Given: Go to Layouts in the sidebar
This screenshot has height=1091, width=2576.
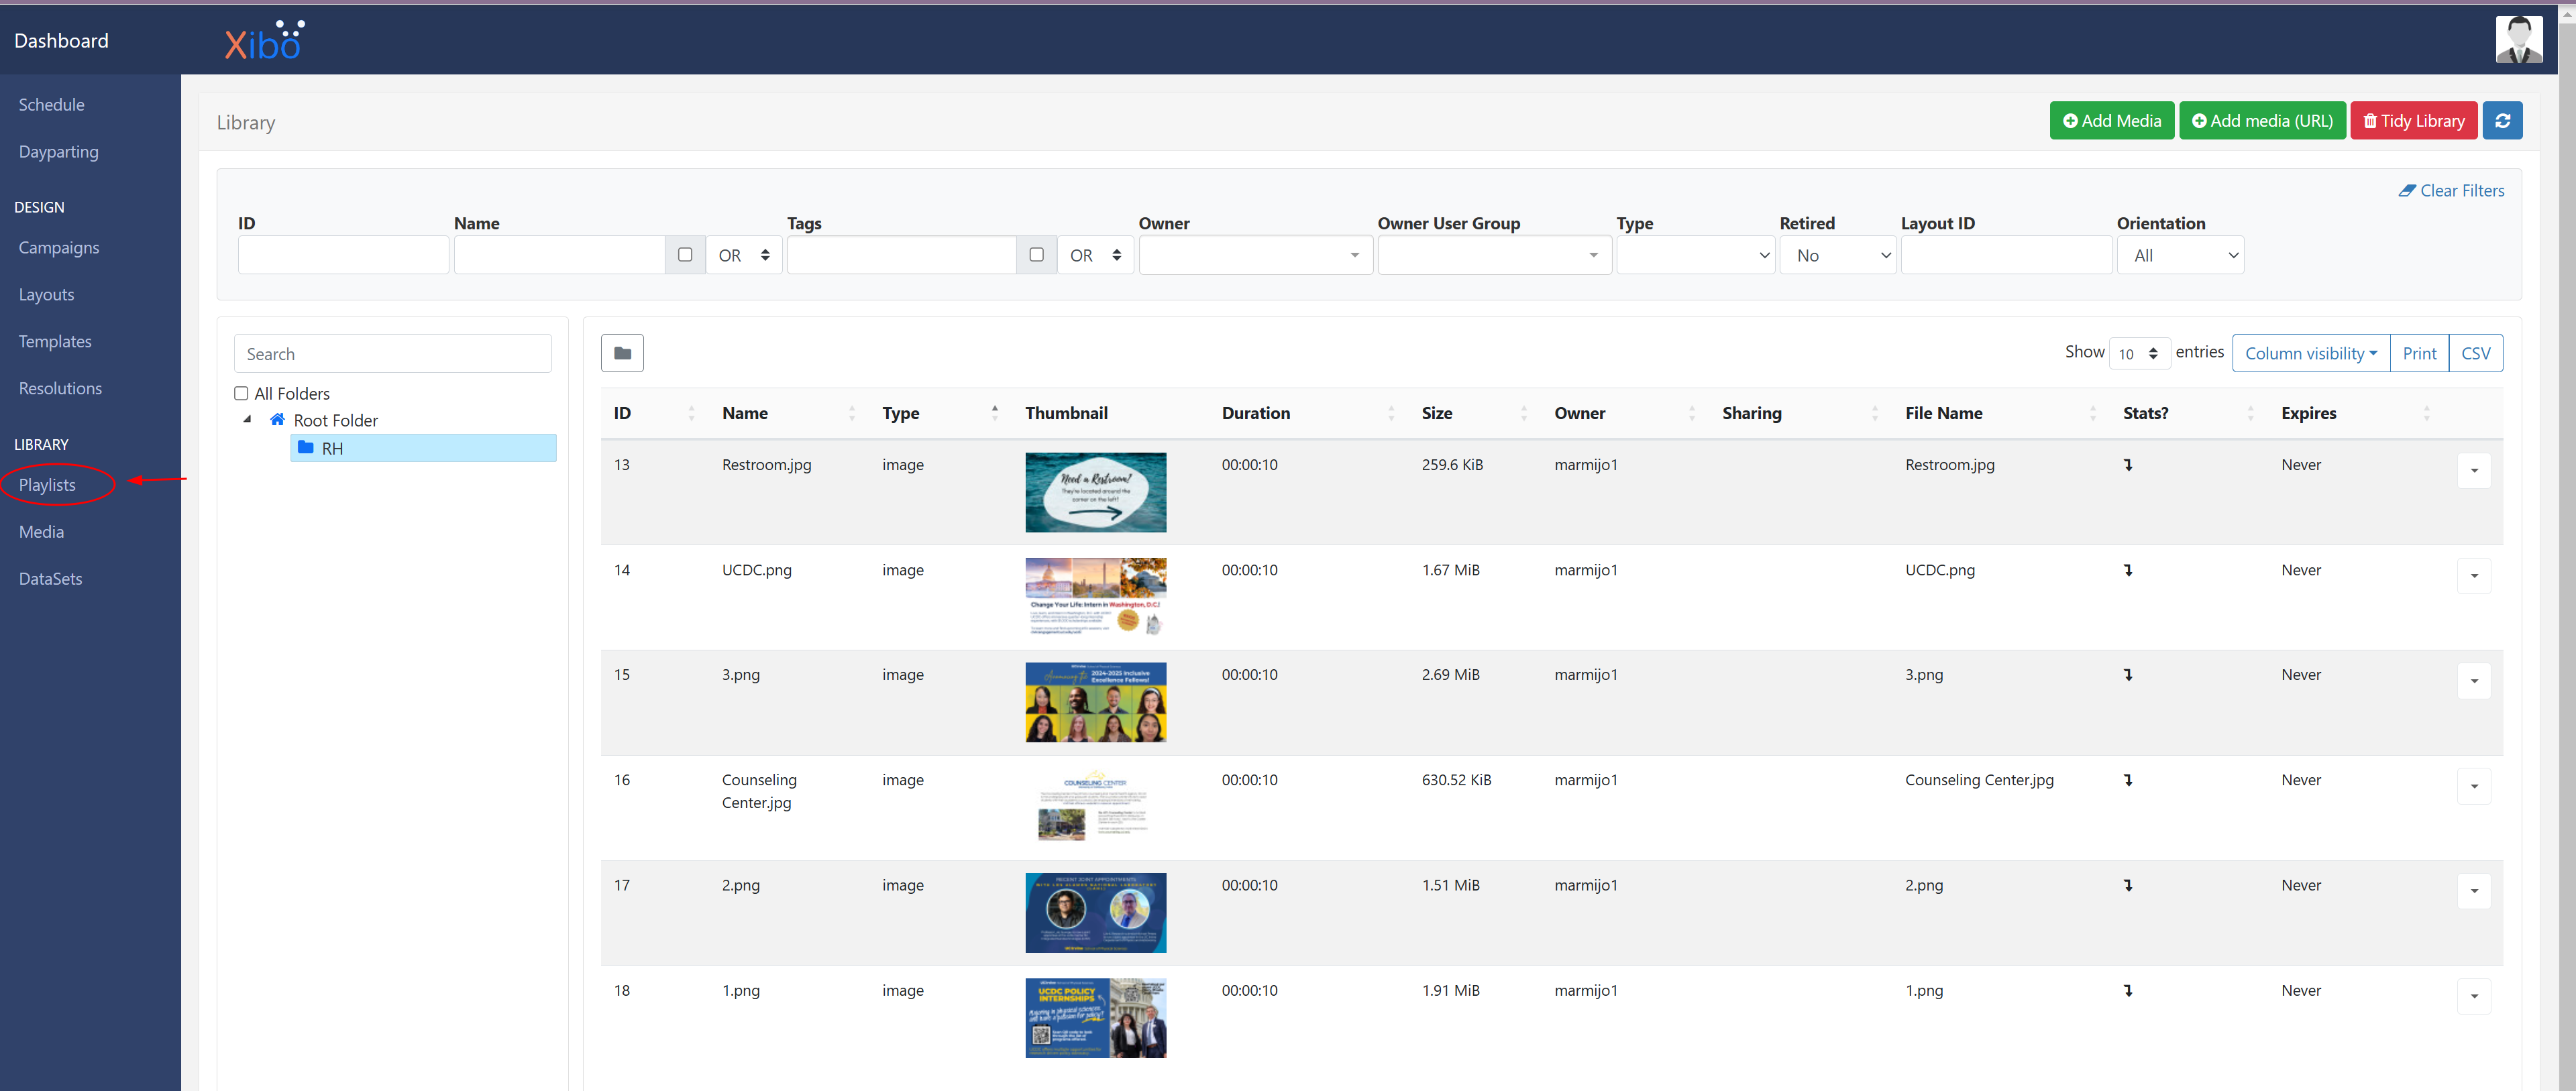Looking at the screenshot, I should pyautogui.click(x=46, y=295).
